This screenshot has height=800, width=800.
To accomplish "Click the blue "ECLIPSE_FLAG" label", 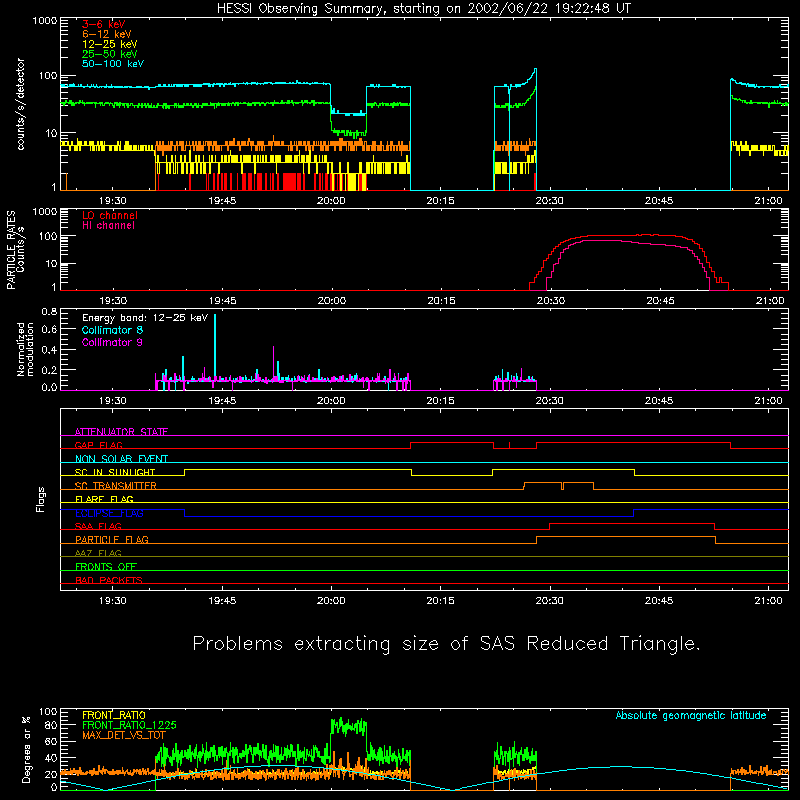I will (x=109, y=513).
